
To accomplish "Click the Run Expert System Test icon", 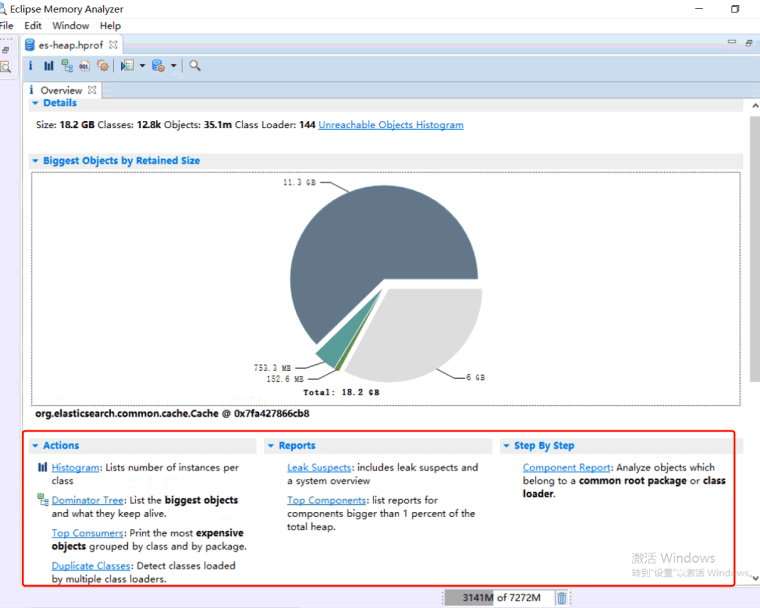I will [127, 65].
